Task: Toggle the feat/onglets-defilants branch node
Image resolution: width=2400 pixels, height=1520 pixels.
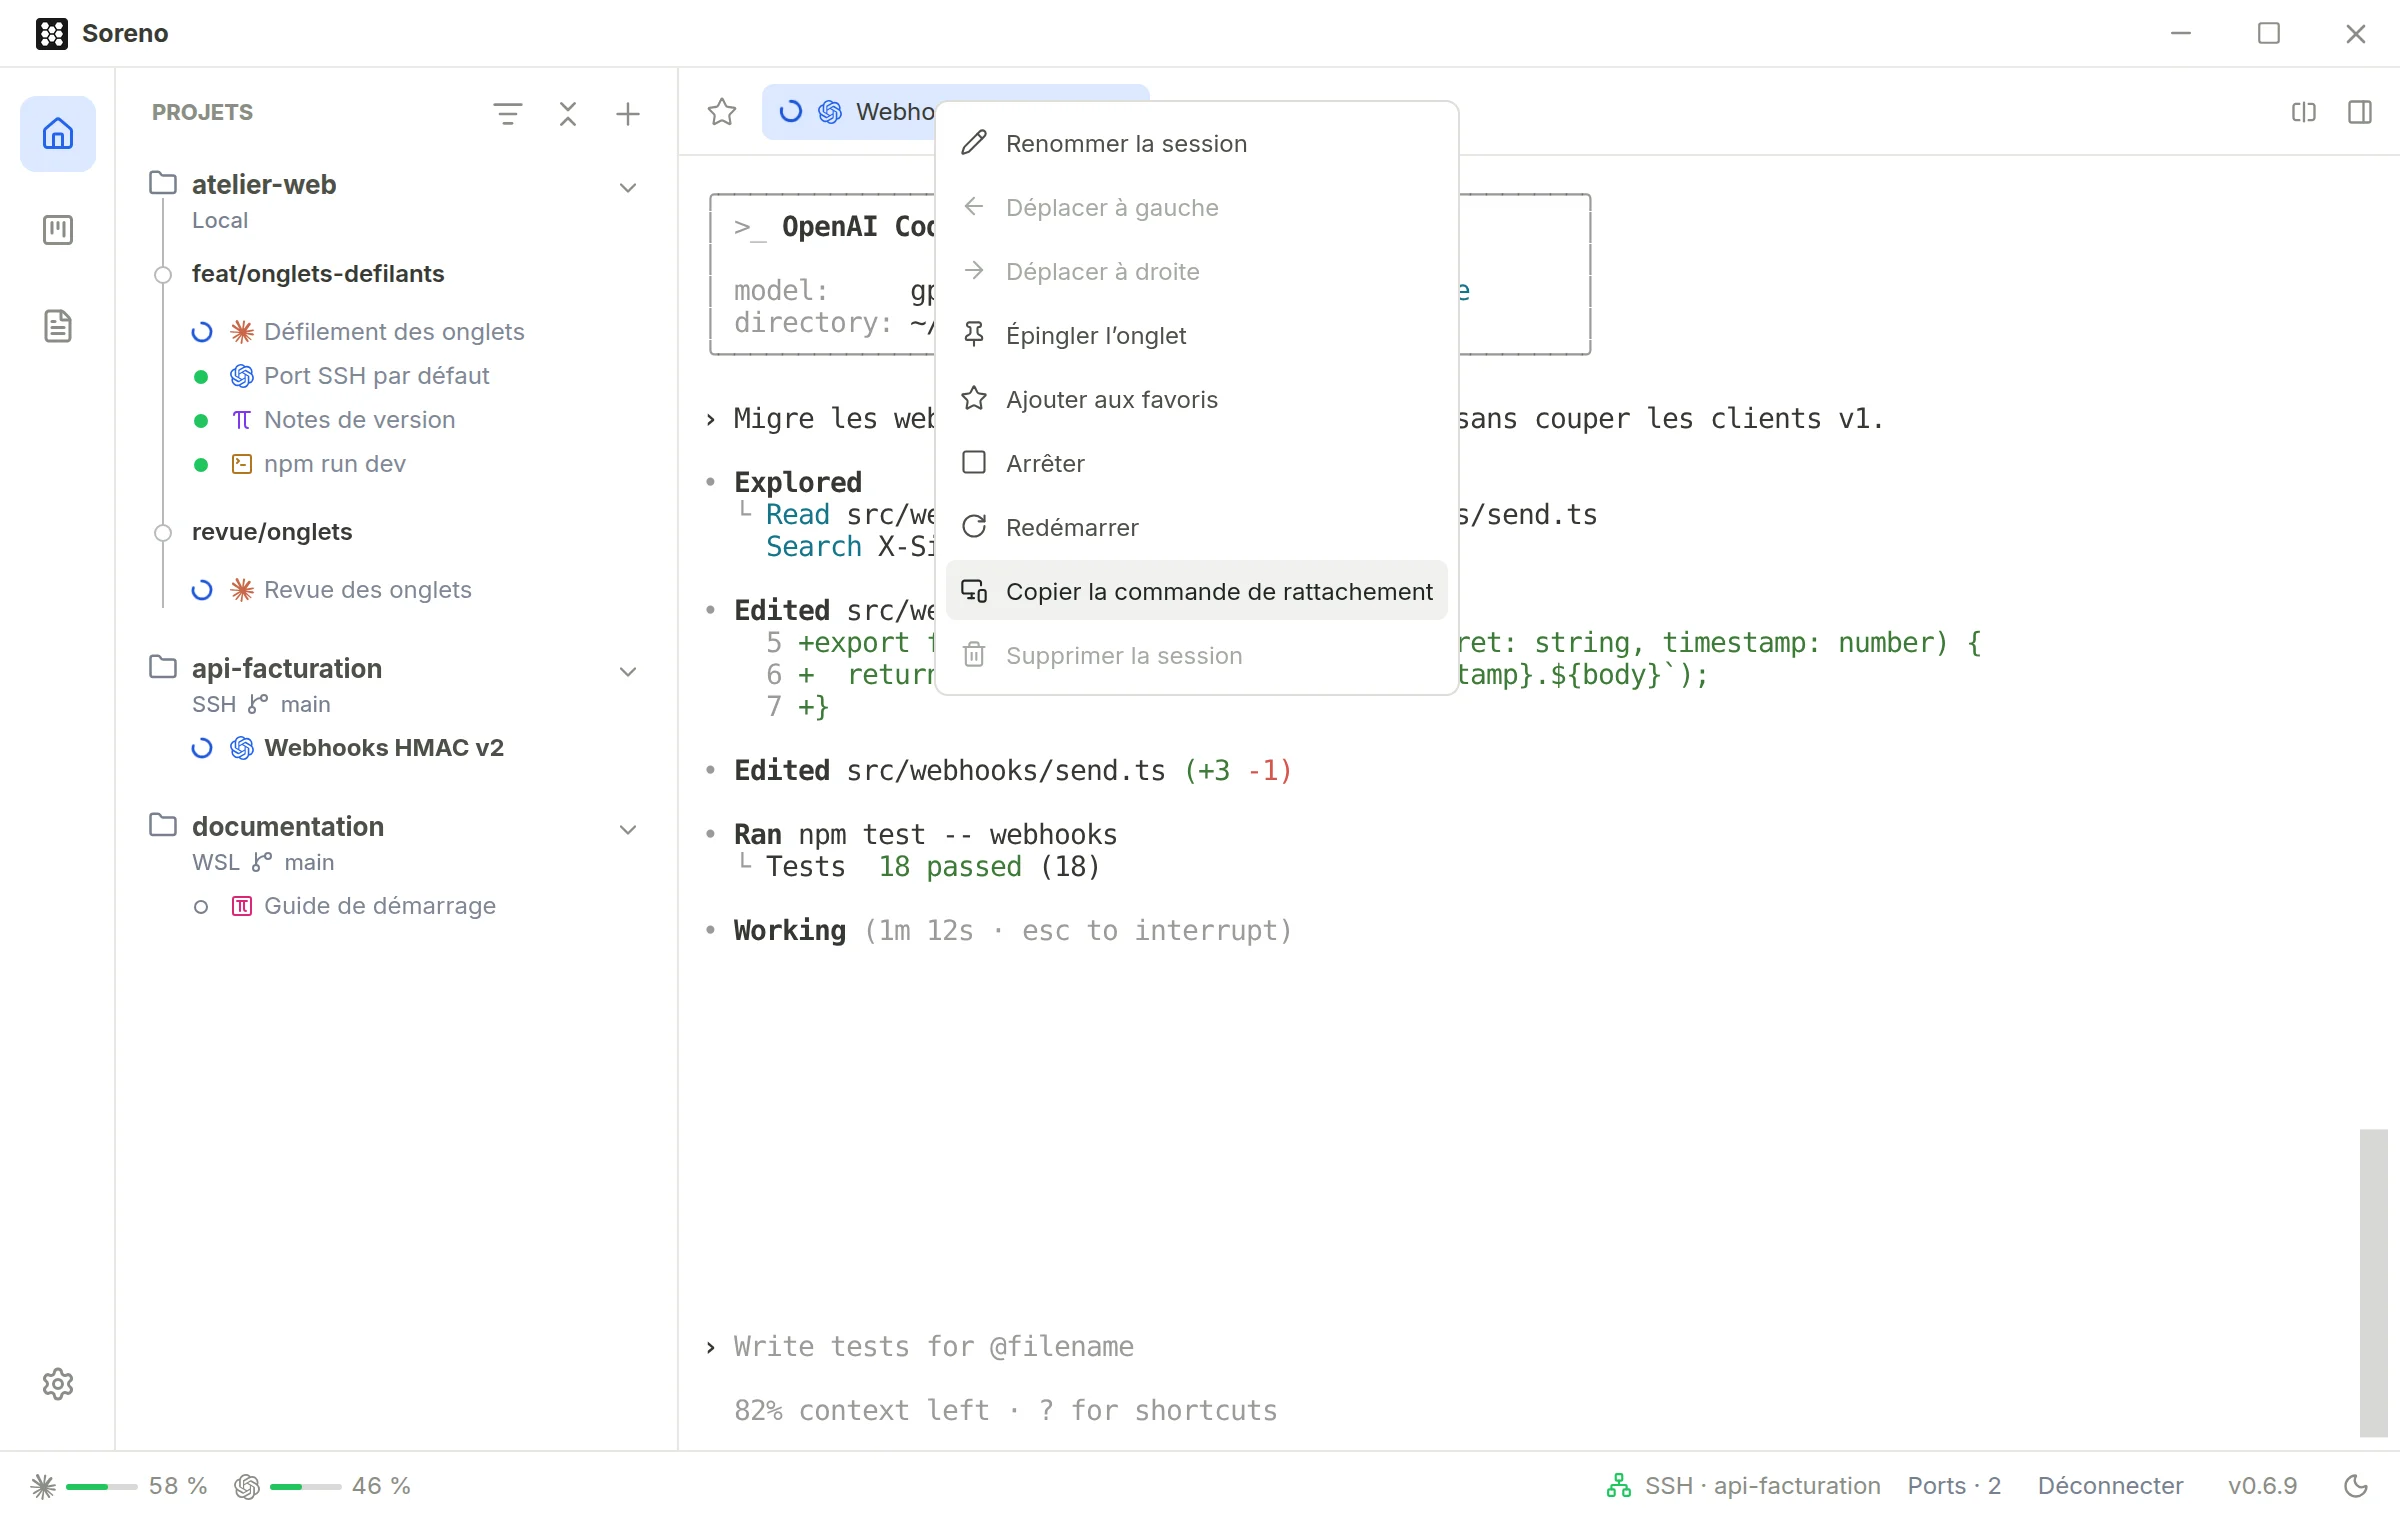Action: [x=163, y=275]
